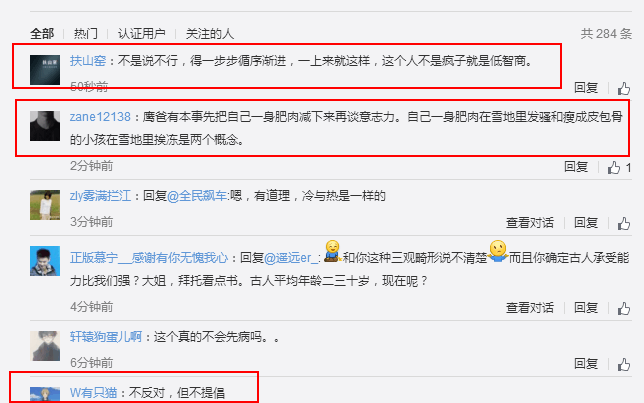Open 轩辕狗蛋儿啊's profile name link
Screen dimensions: 644x403
[106, 337]
